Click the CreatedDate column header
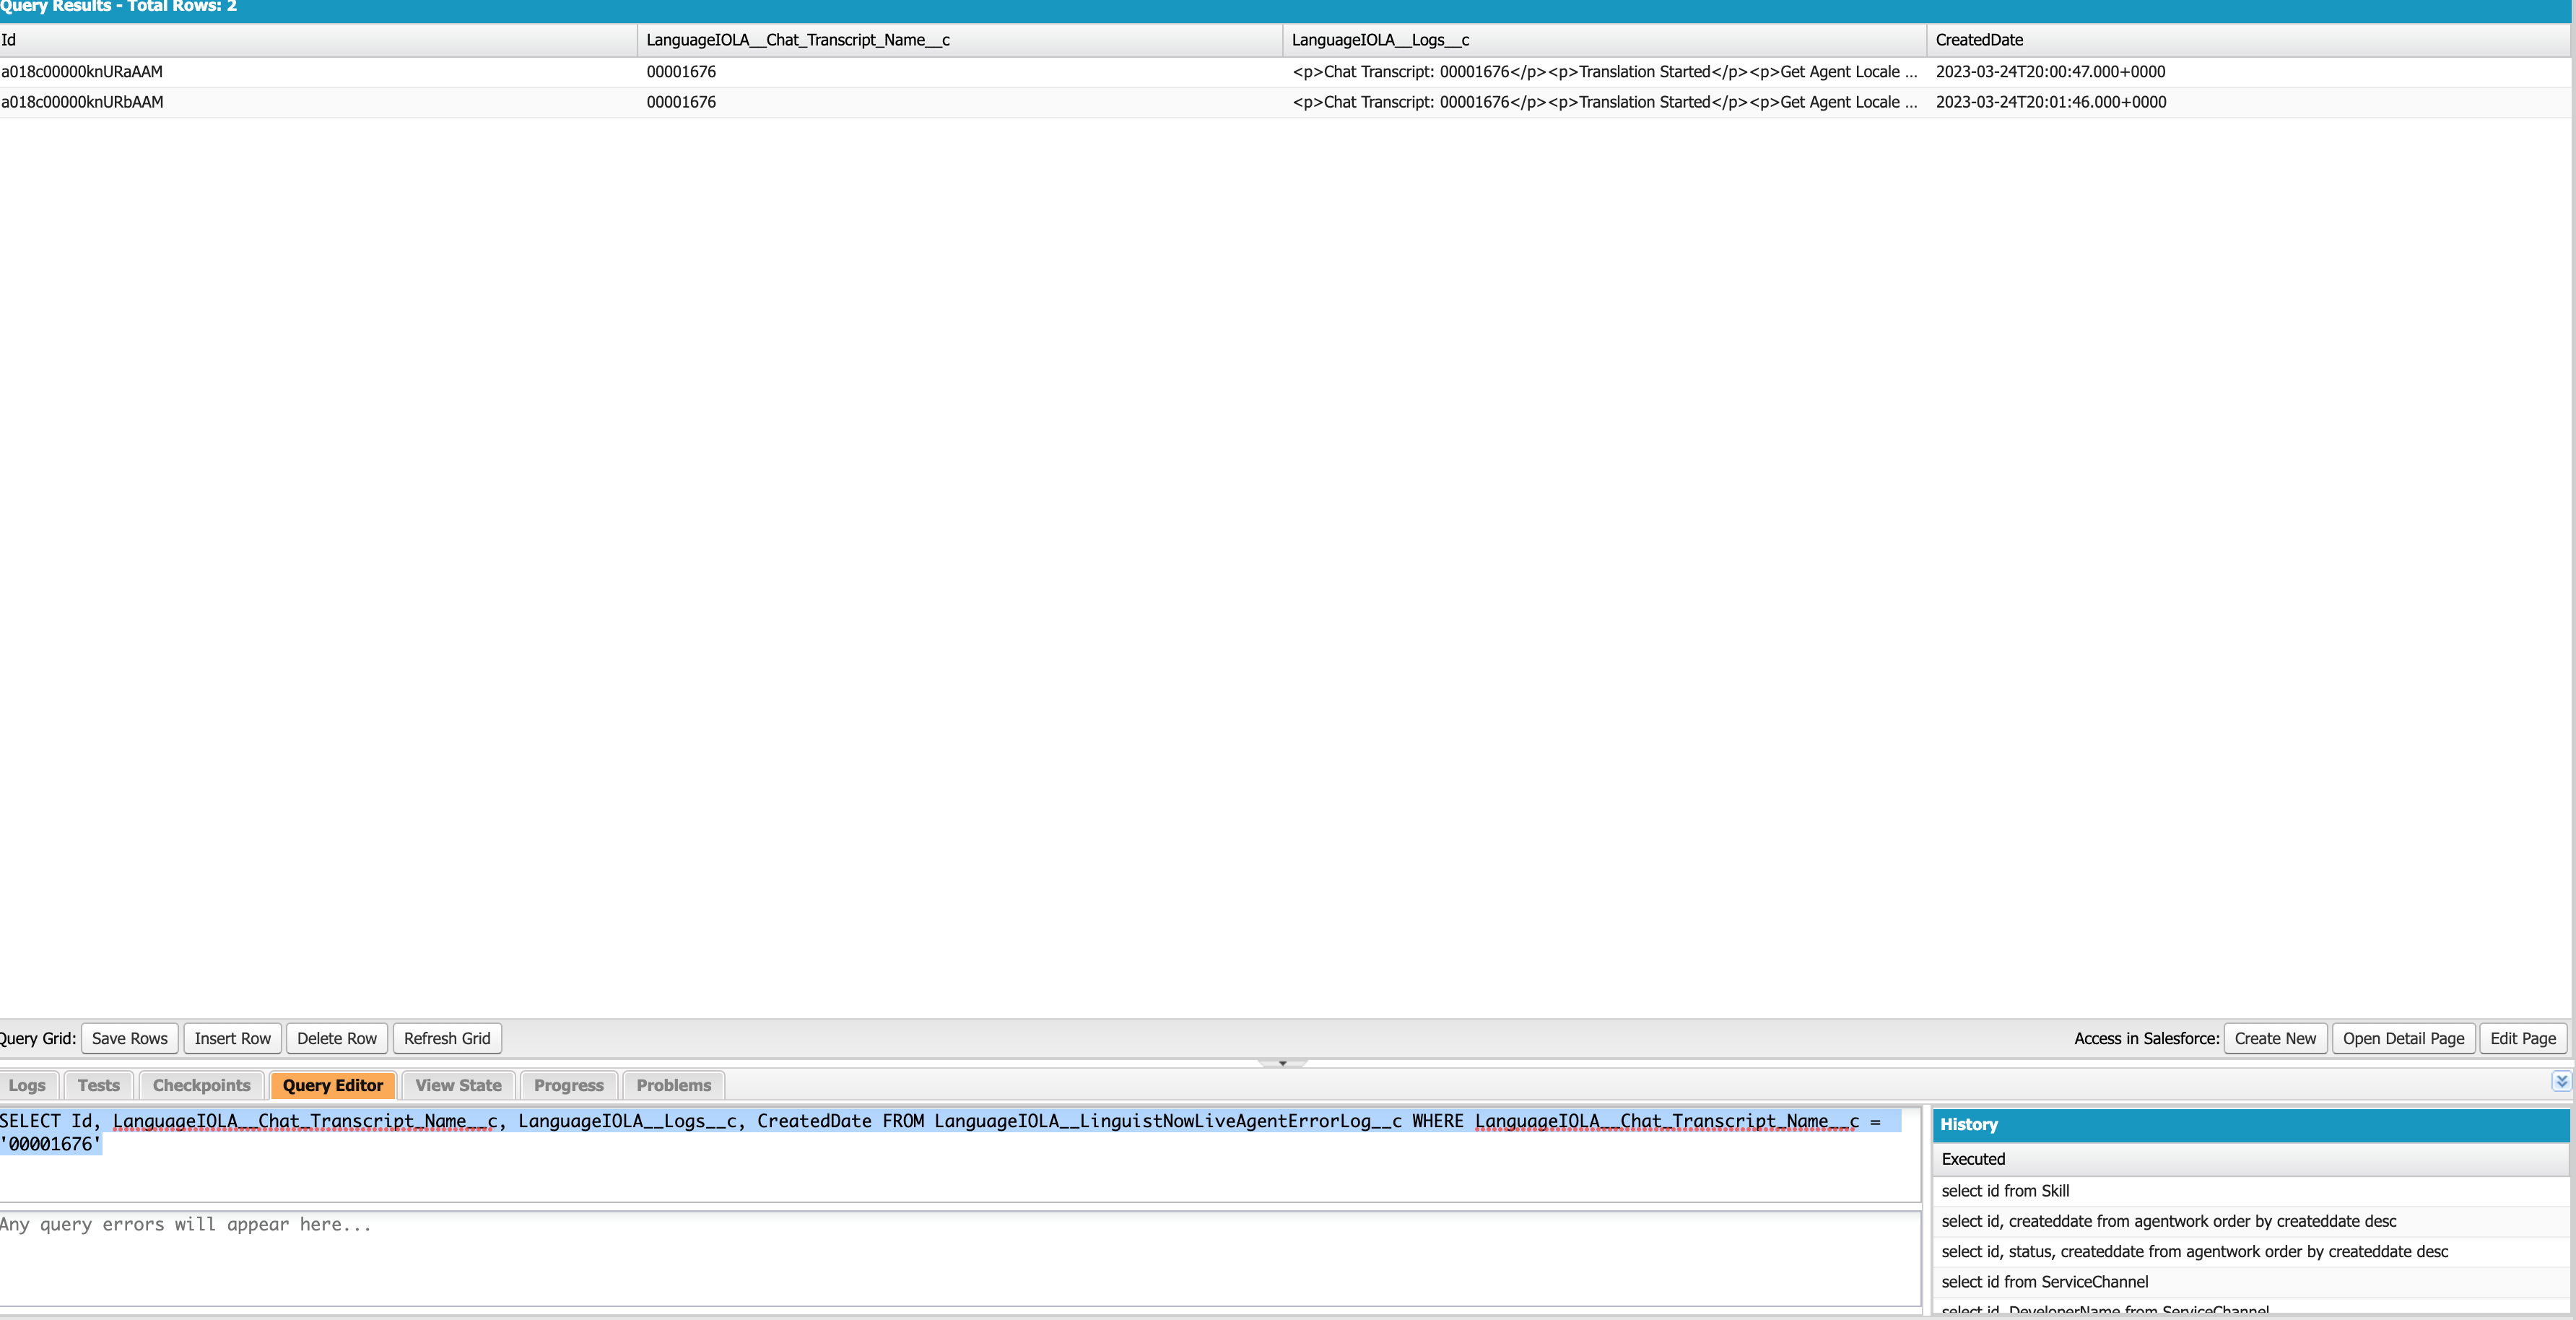 click(x=2248, y=40)
